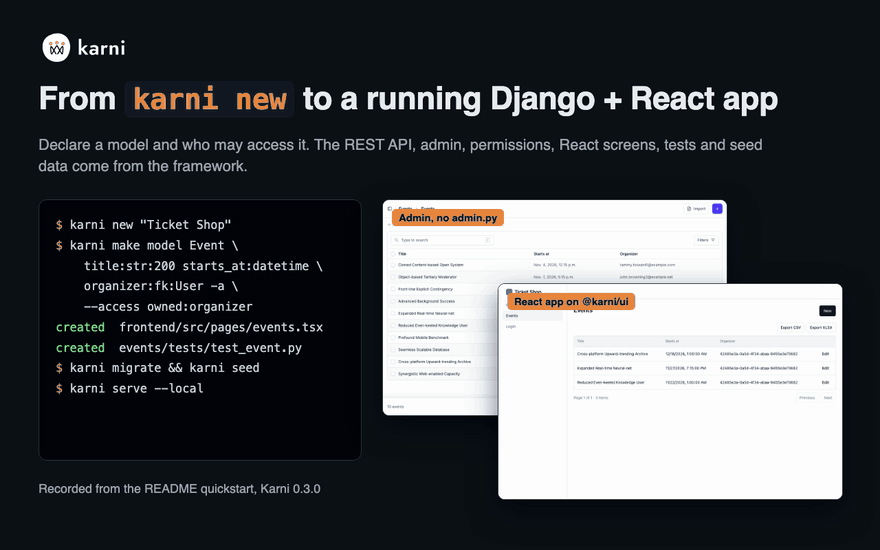This screenshot has height=550, width=880.
Task: Check the Advanced Background Success row checkbox
Action: 393,301
